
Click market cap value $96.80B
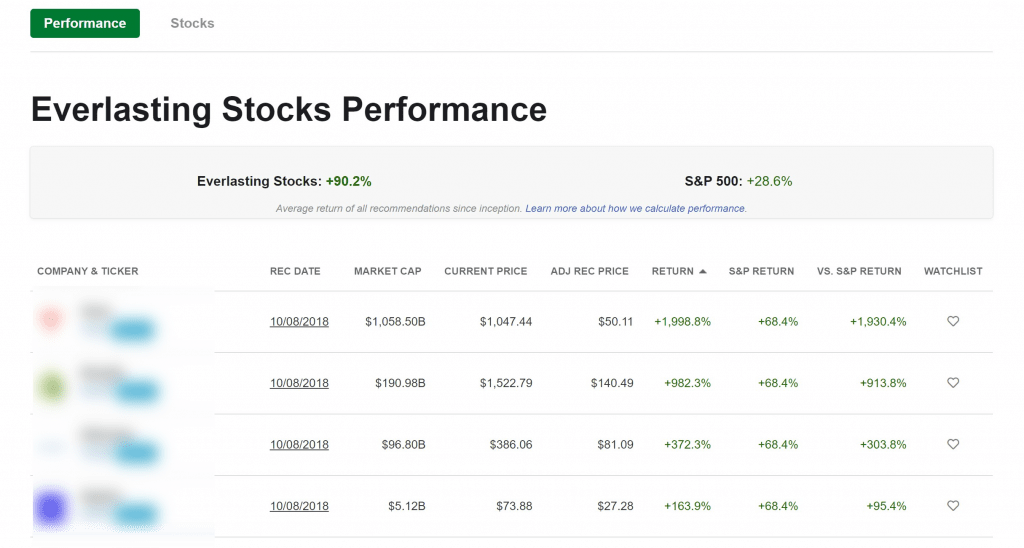point(404,444)
